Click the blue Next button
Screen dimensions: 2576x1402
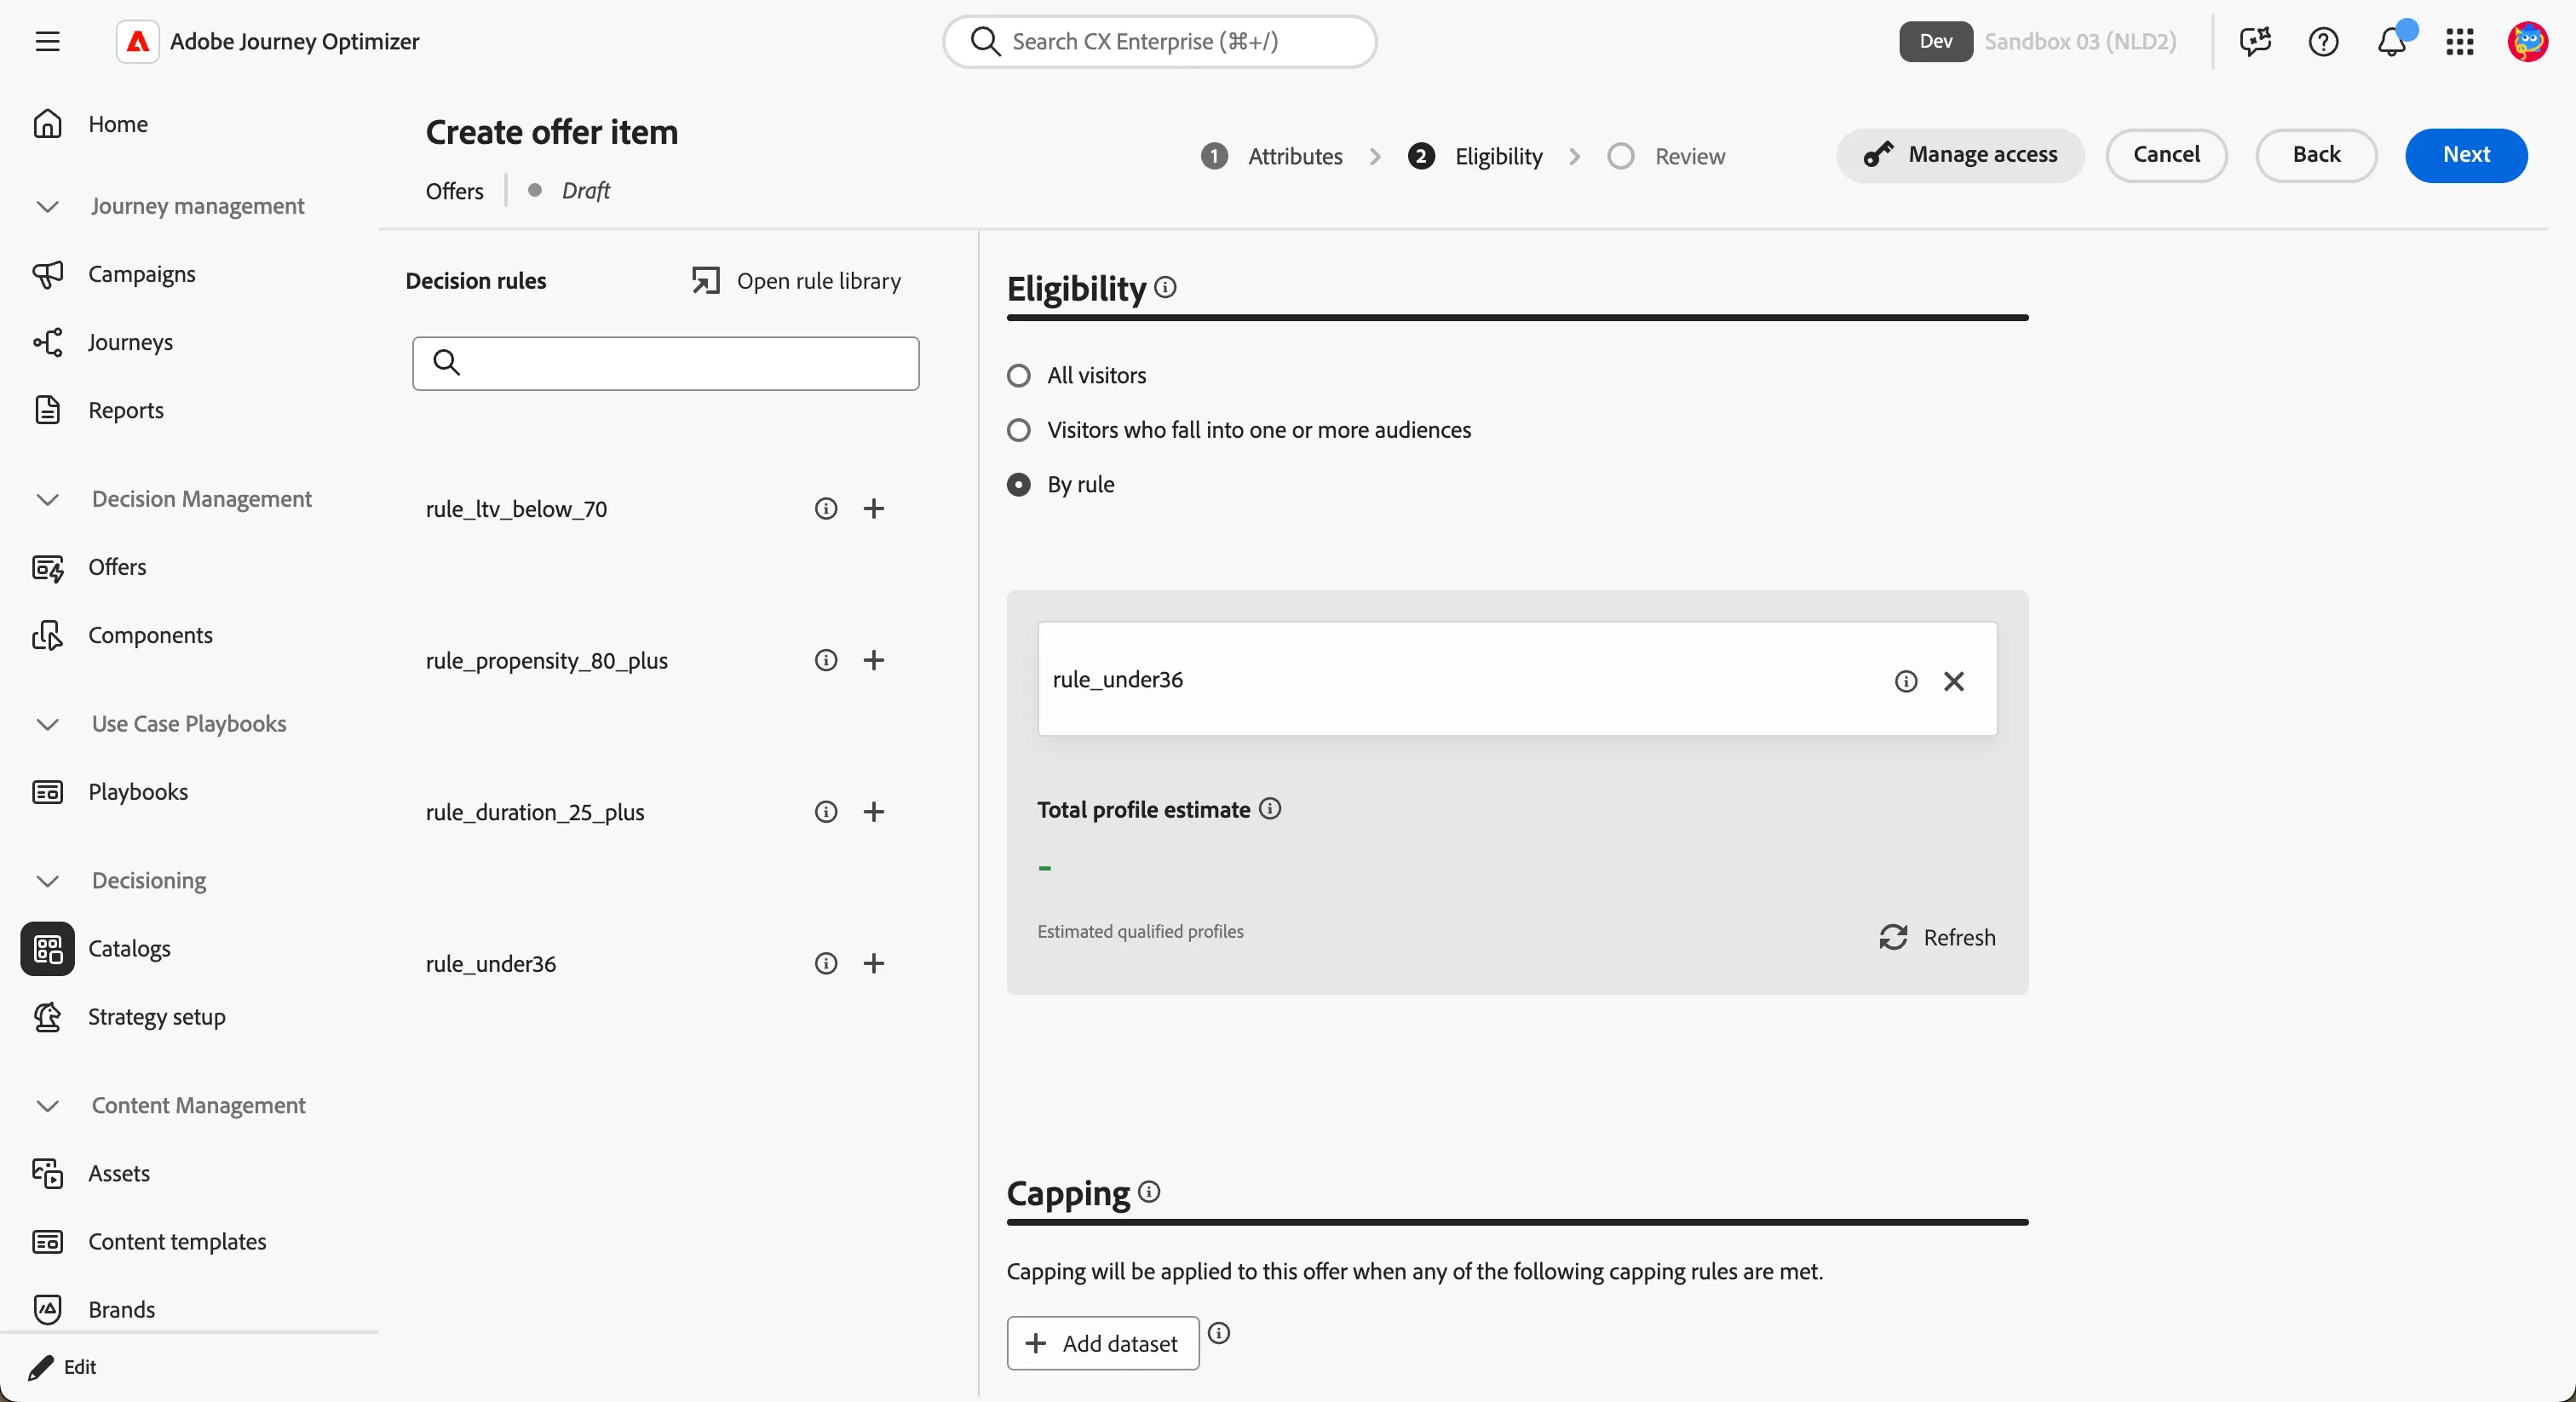tap(2466, 155)
